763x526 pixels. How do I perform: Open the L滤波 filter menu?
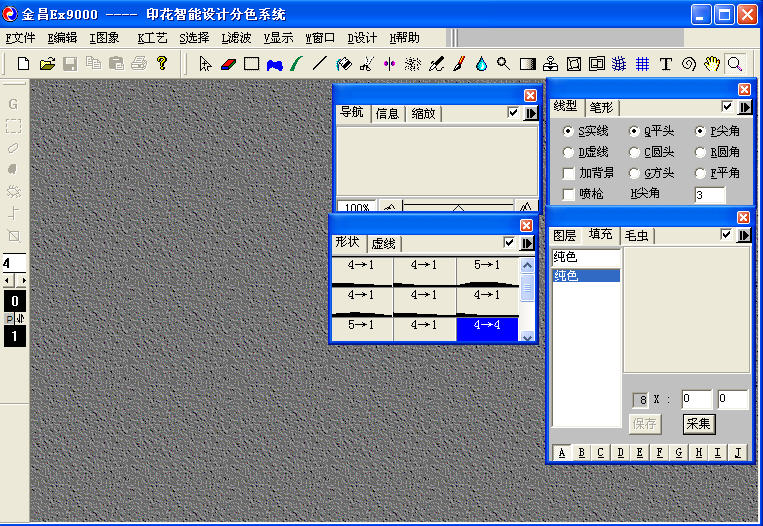(237, 38)
